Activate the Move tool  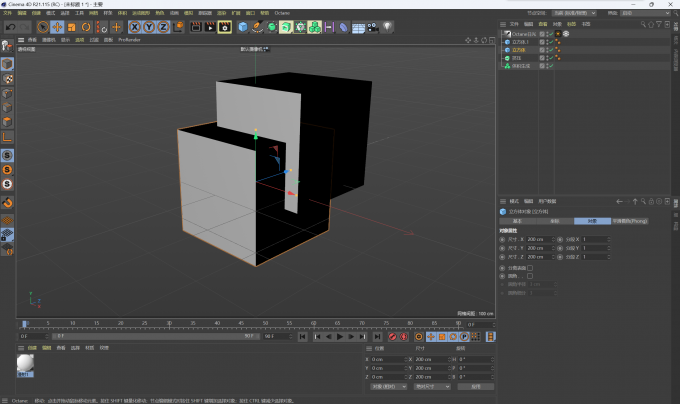pos(57,27)
